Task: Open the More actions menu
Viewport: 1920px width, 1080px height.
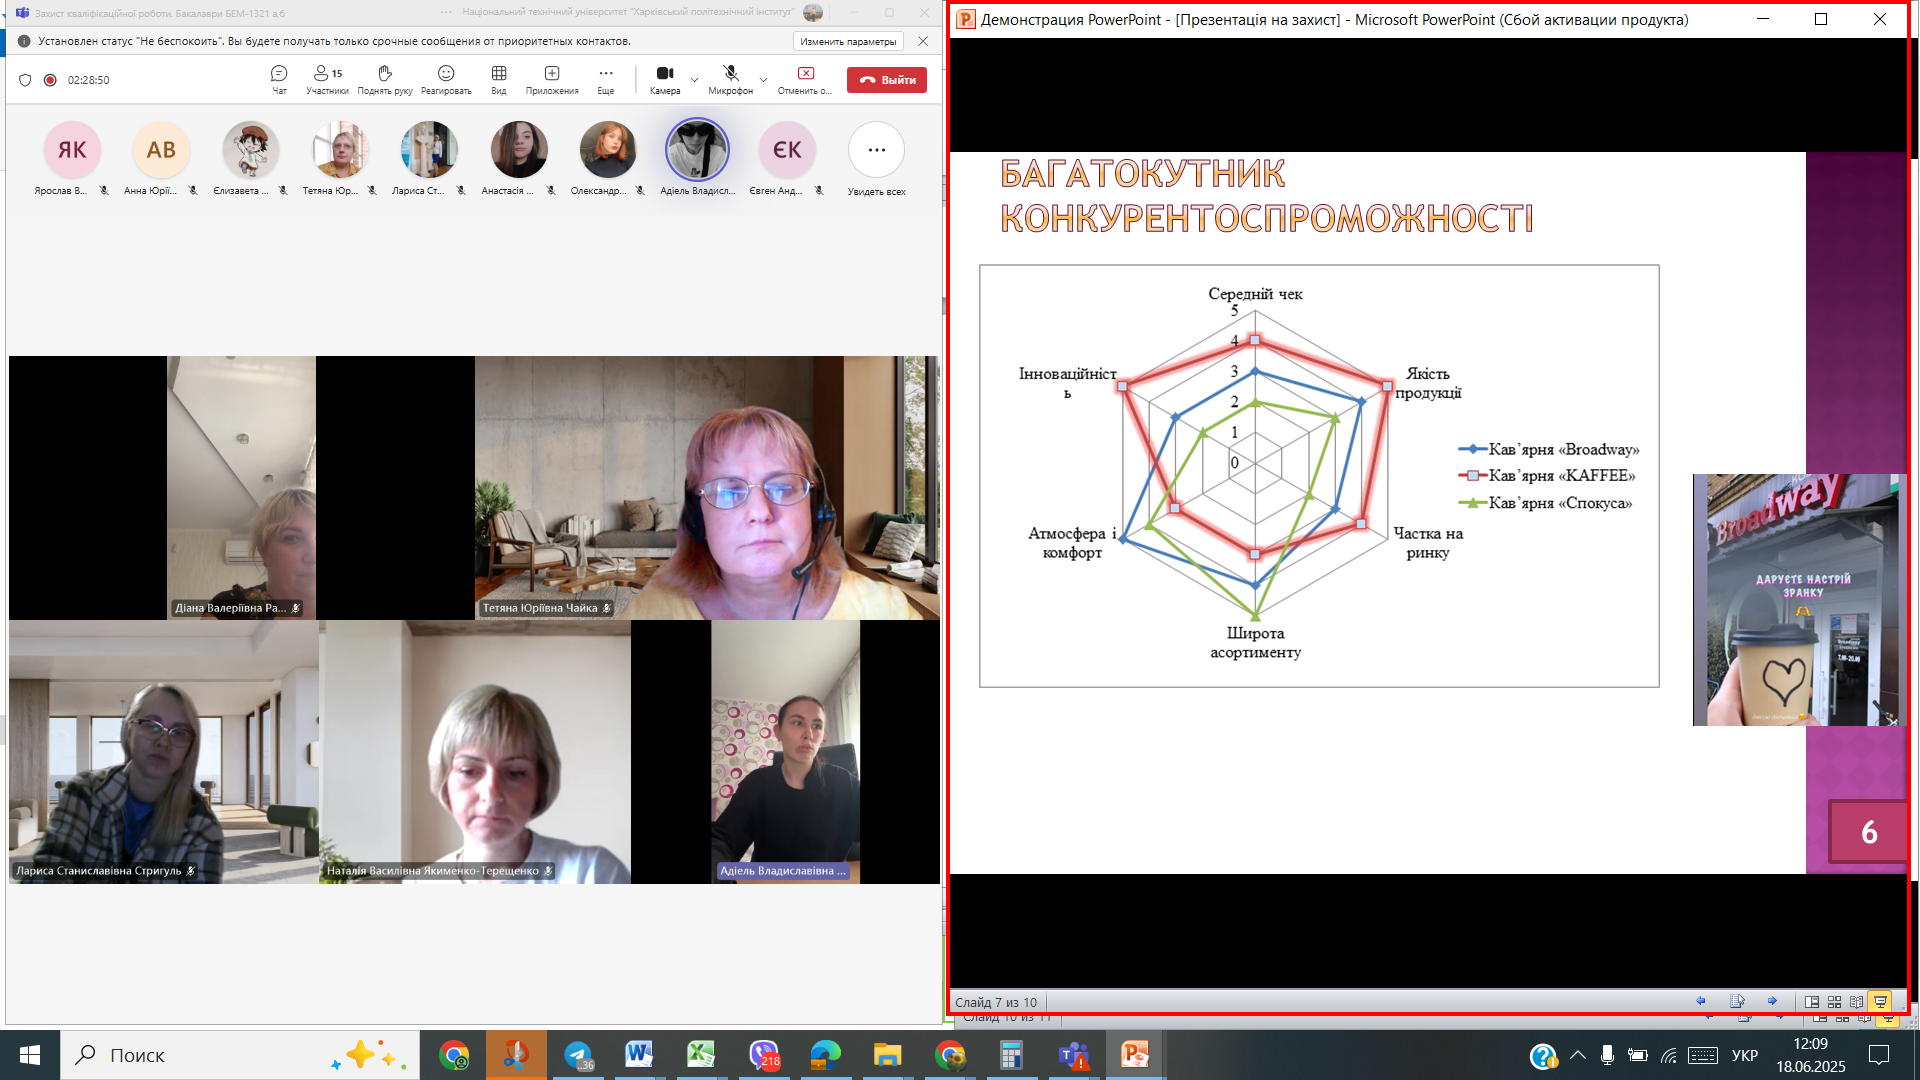Action: click(606, 79)
